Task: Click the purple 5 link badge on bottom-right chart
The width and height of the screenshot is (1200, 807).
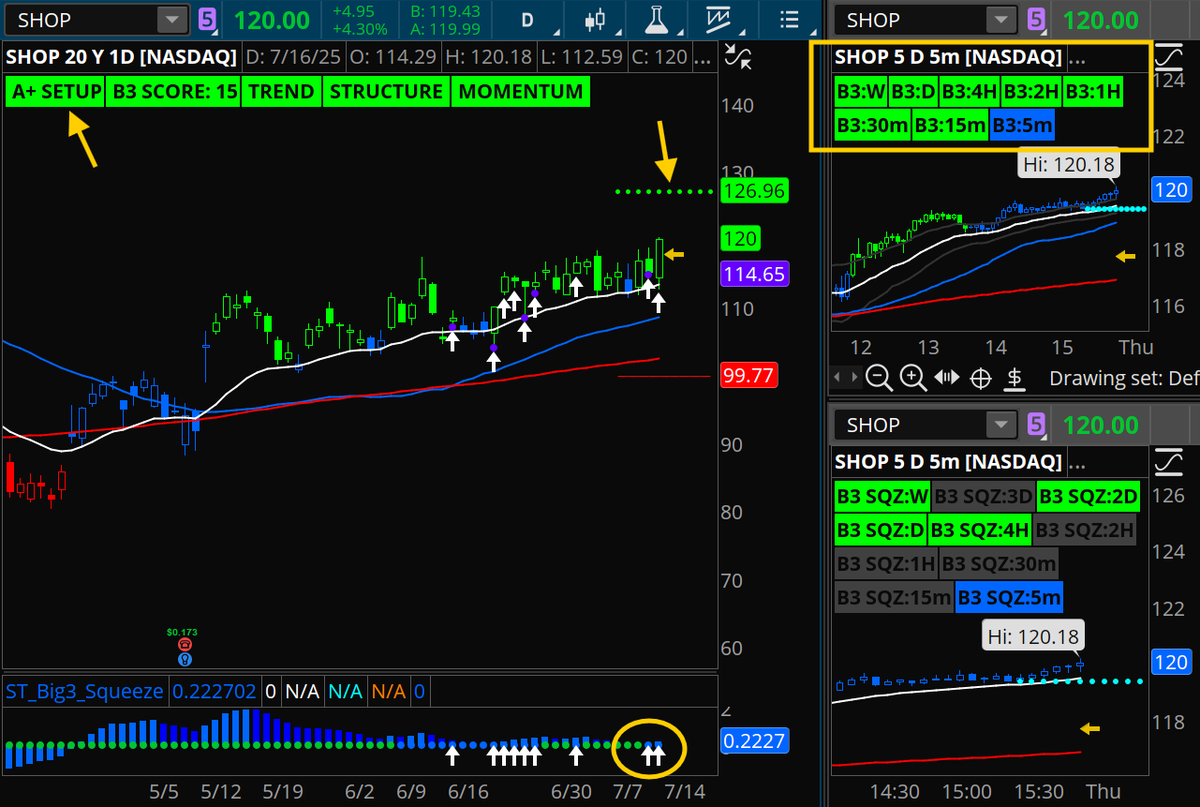Action: point(1036,425)
